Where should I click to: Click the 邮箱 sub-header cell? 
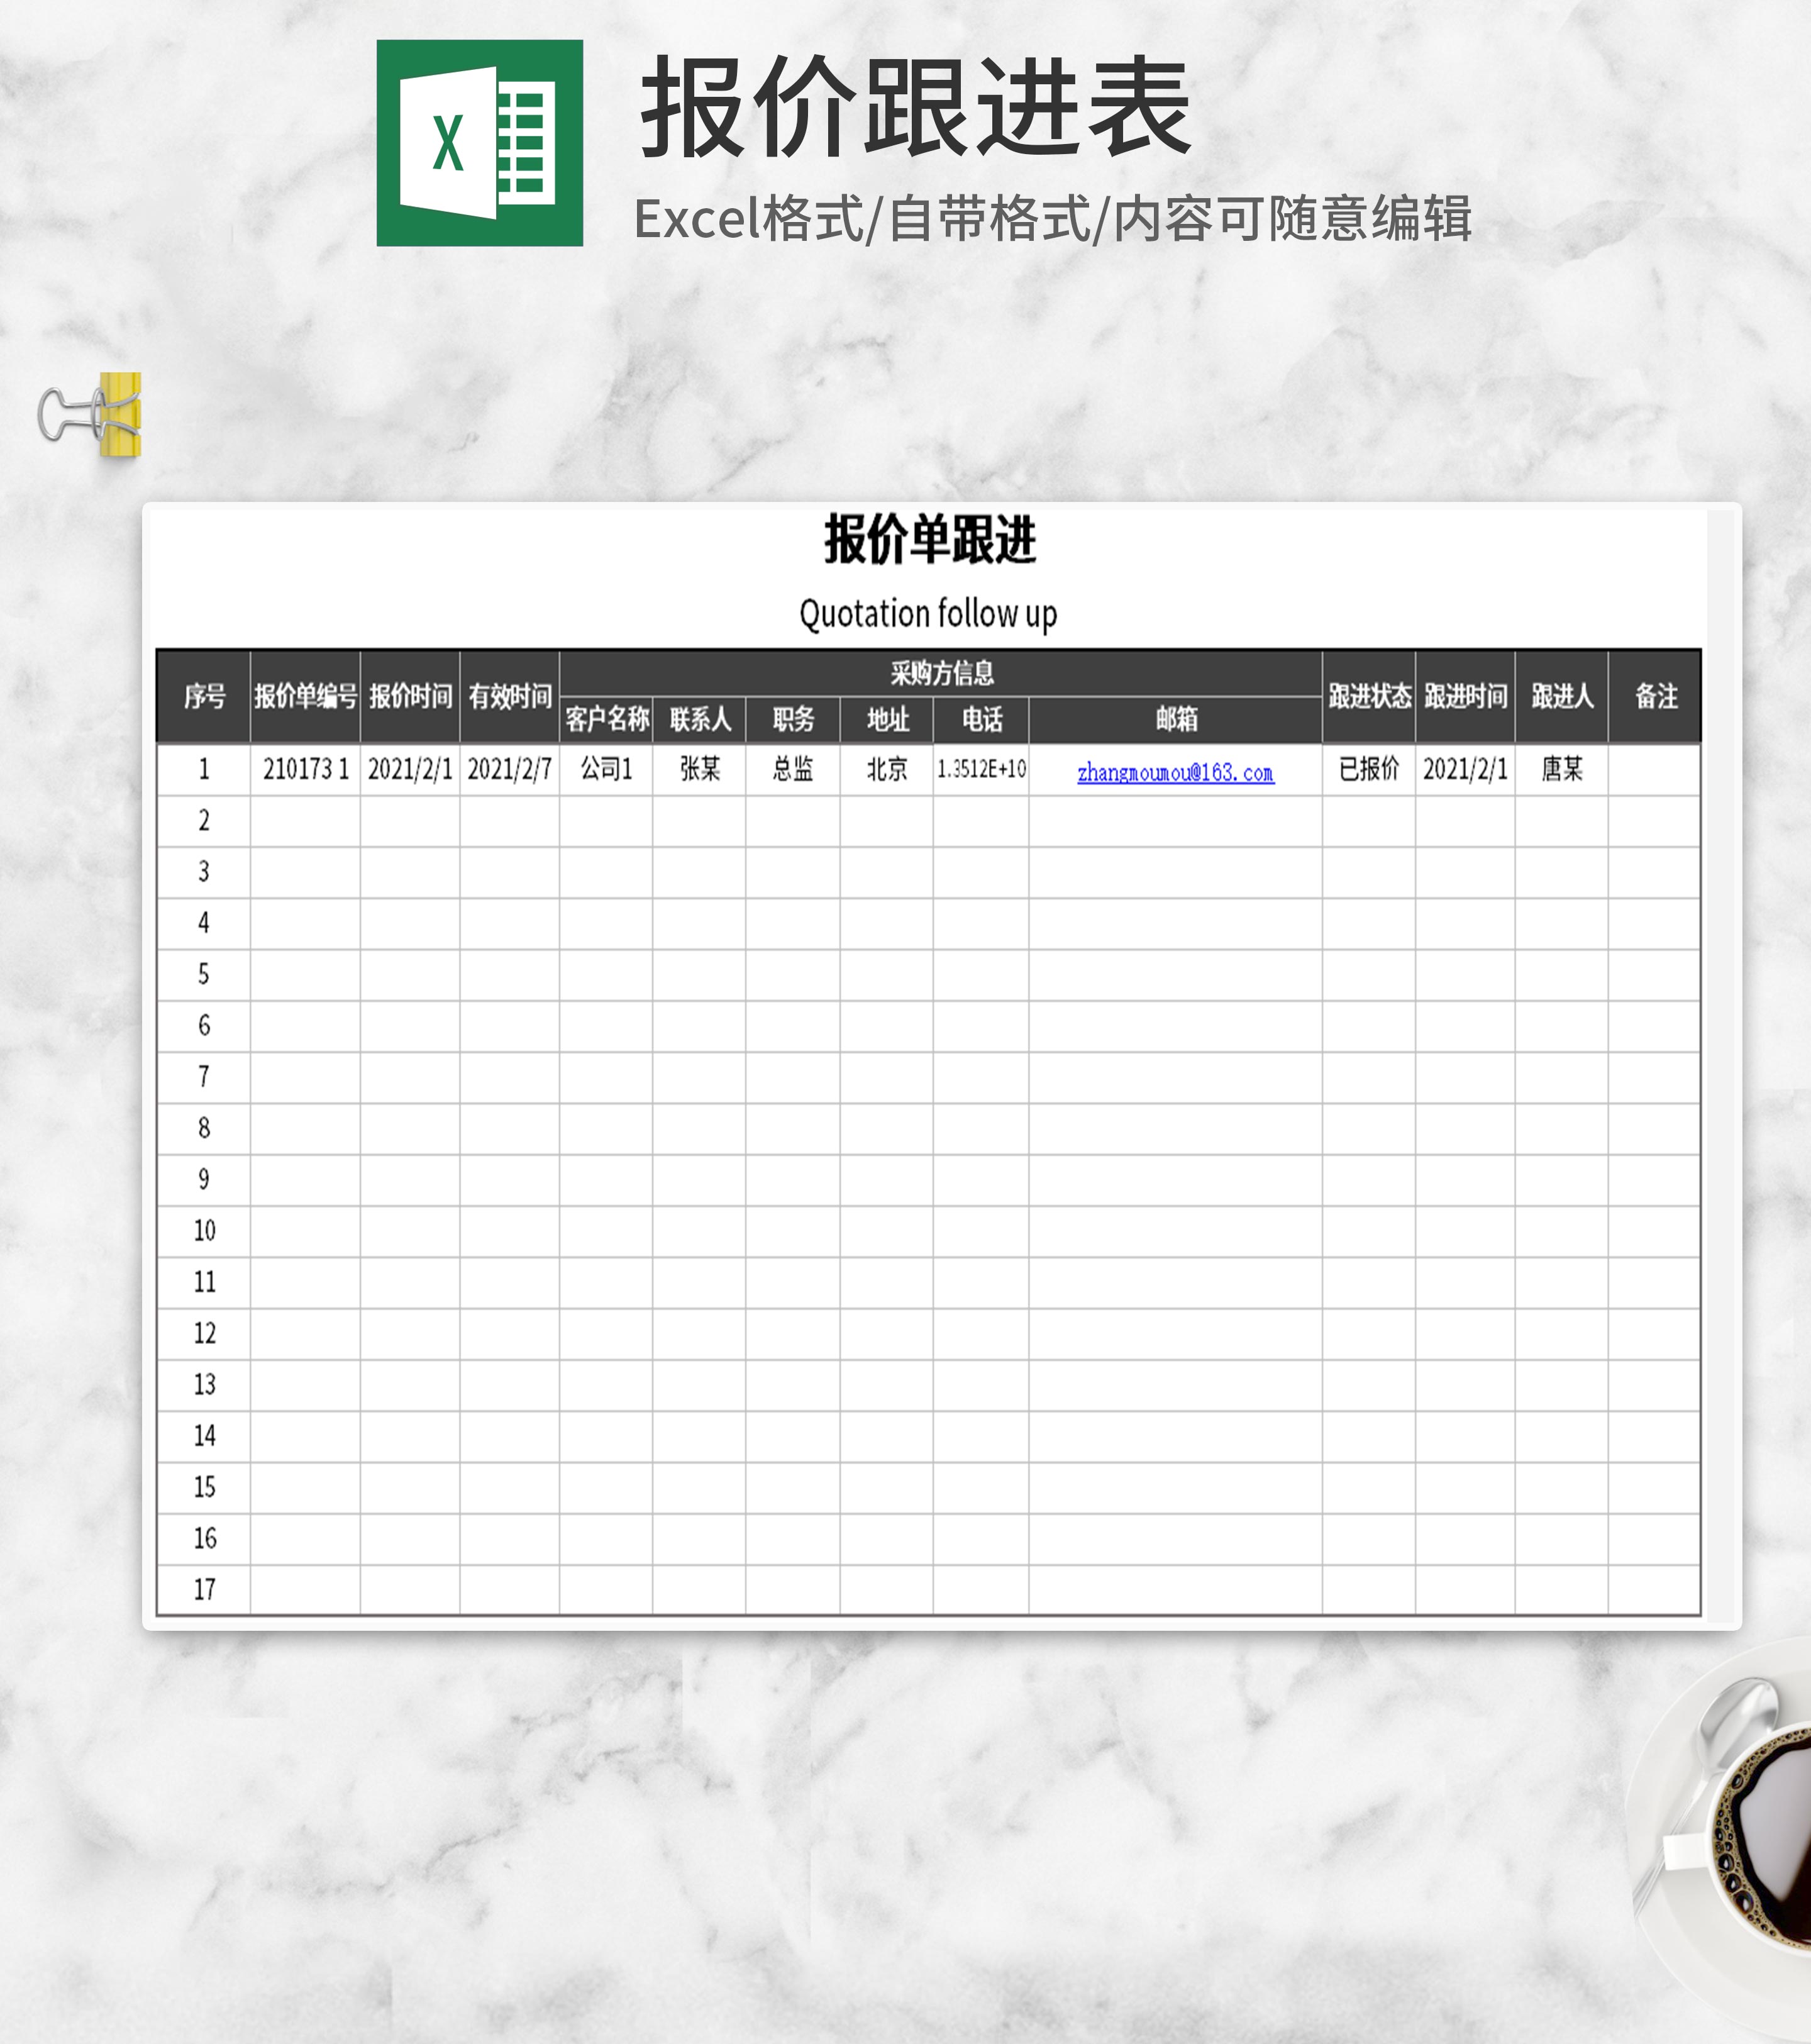click(1175, 719)
